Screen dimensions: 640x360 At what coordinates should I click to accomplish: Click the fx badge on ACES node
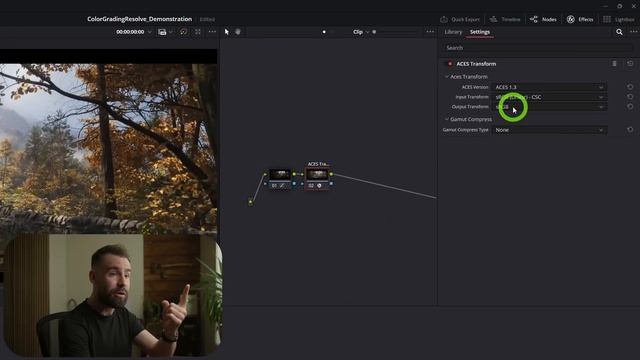click(x=319, y=186)
